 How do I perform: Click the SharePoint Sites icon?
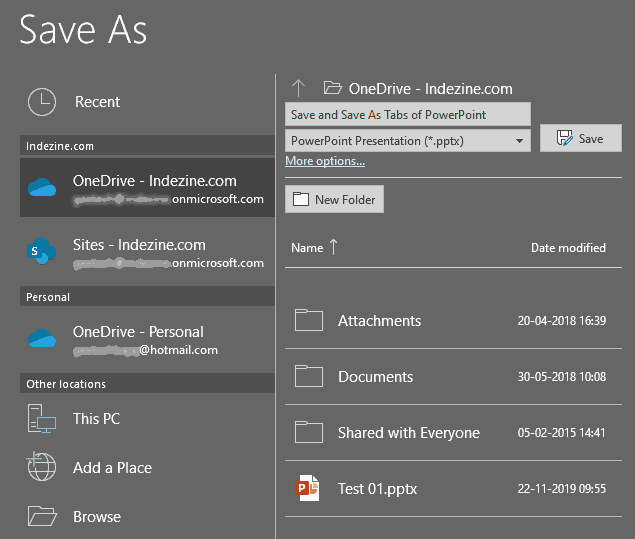pyautogui.click(x=41, y=251)
